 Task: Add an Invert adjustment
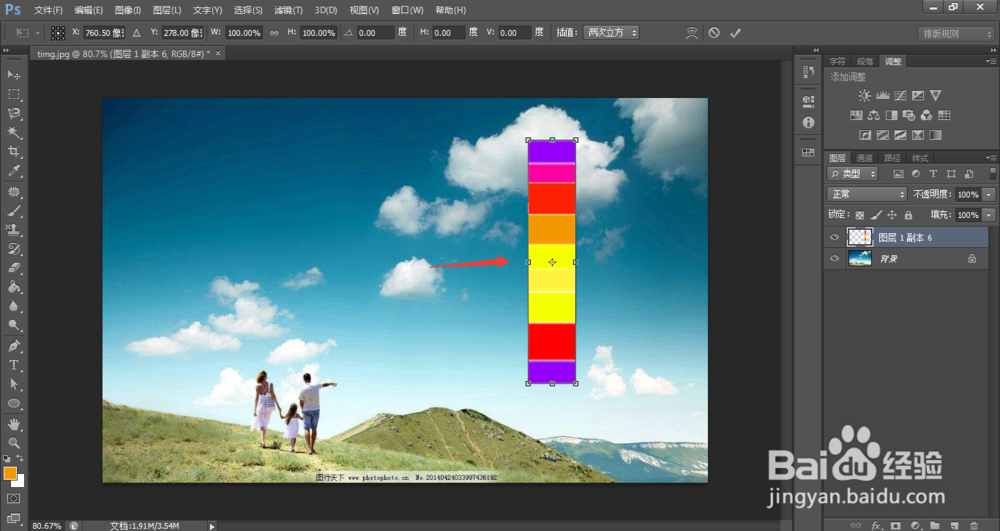click(865, 135)
